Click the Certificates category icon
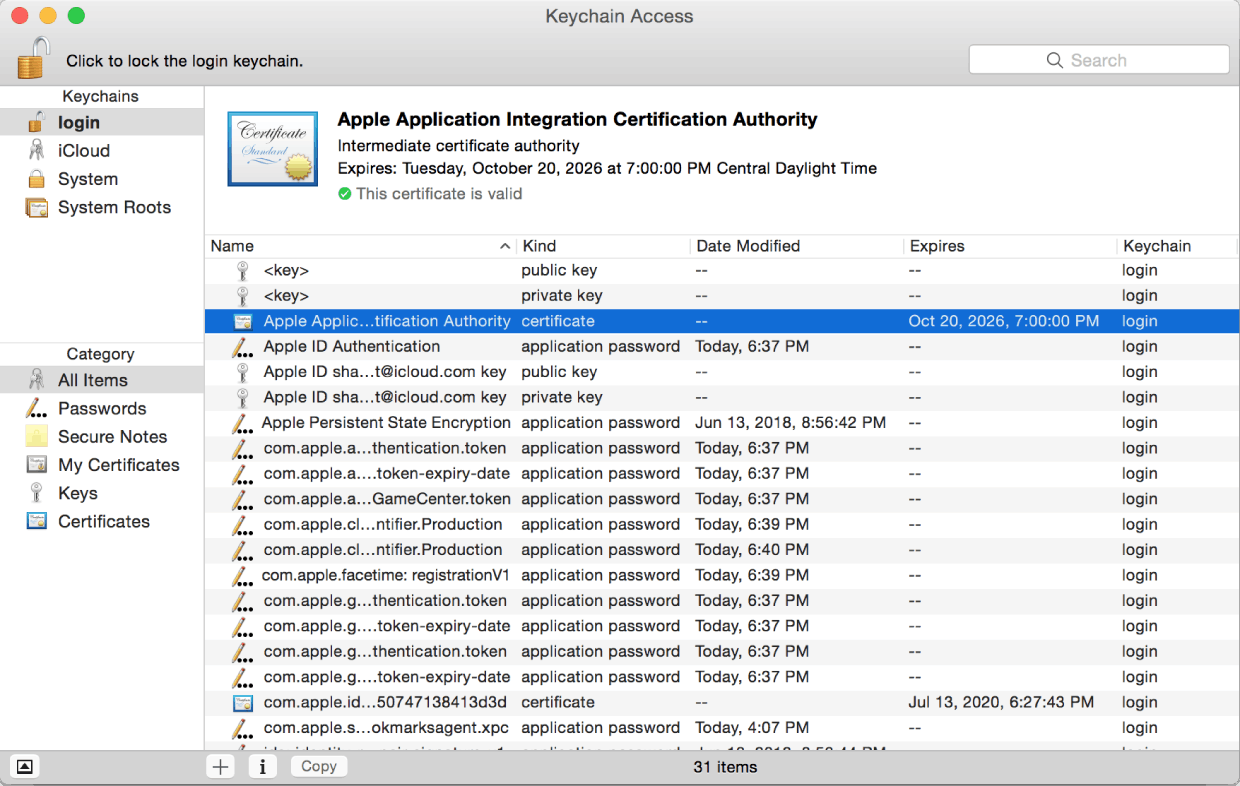 tap(37, 521)
